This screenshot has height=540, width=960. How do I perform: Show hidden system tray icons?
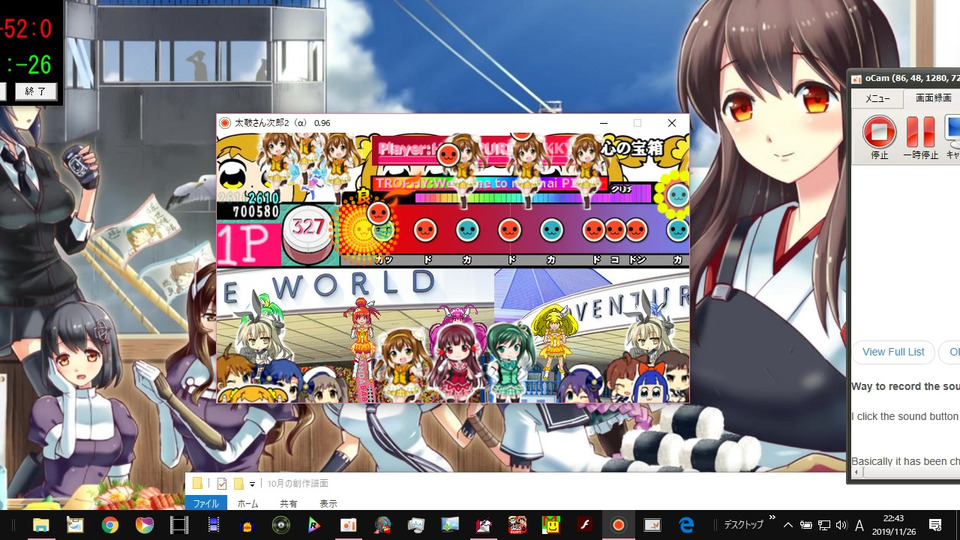coord(788,525)
